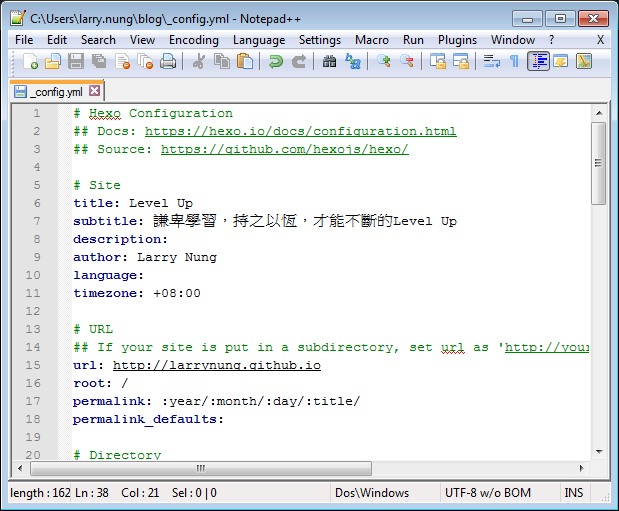This screenshot has width=619, height=511.
Task: Click the Close All toolbar icon
Action: [145, 62]
